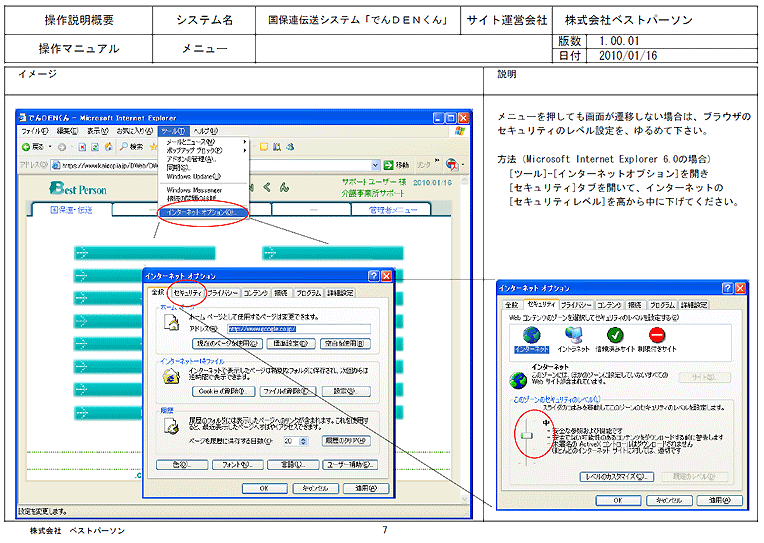
Task: Click the Windows flag logo in IE menu bar
Action: 460,131
